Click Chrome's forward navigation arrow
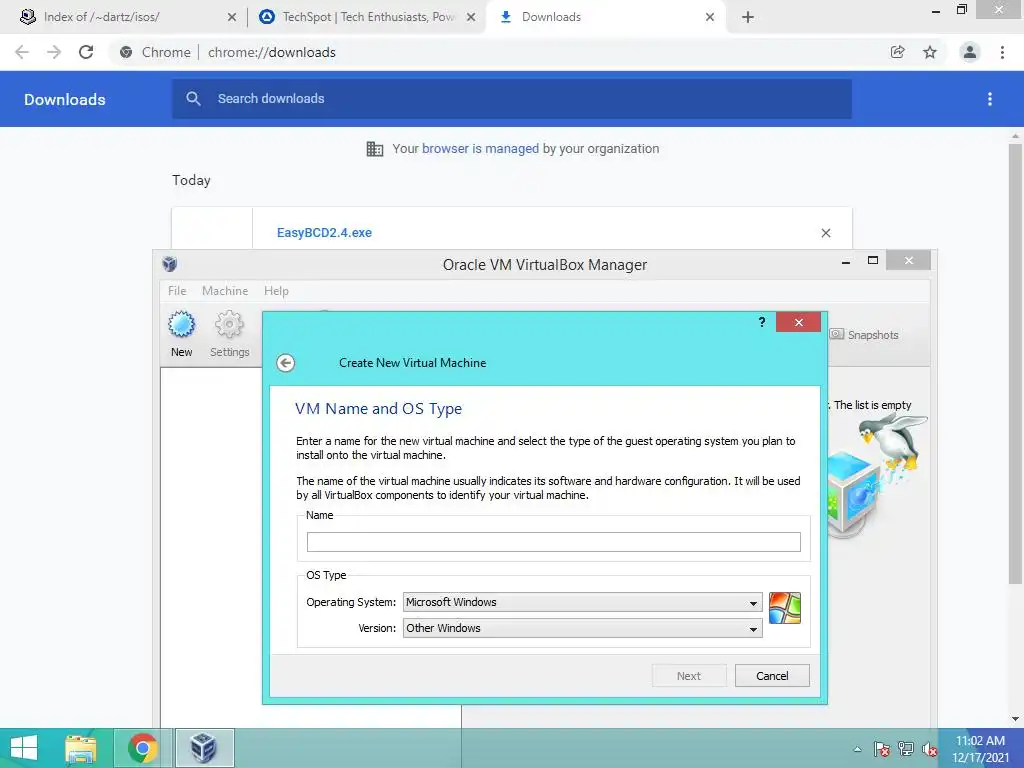1024x768 pixels. tap(54, 52)
